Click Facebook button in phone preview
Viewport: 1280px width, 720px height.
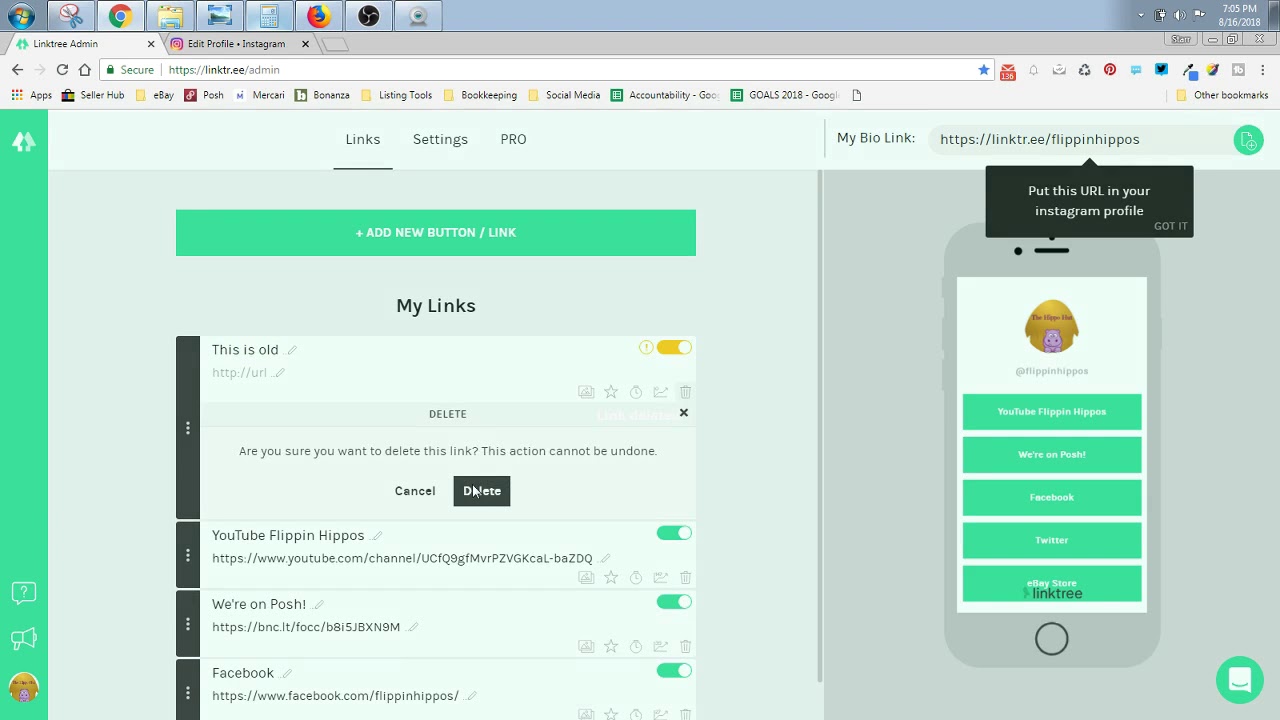[1052, 497]
